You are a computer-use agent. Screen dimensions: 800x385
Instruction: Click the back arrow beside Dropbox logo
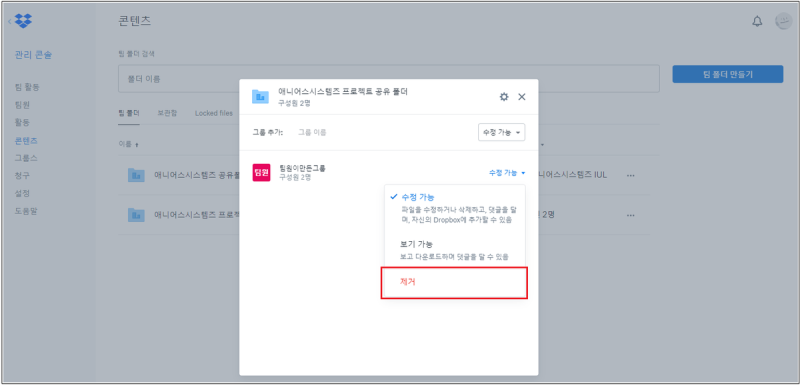pos(9,21)
